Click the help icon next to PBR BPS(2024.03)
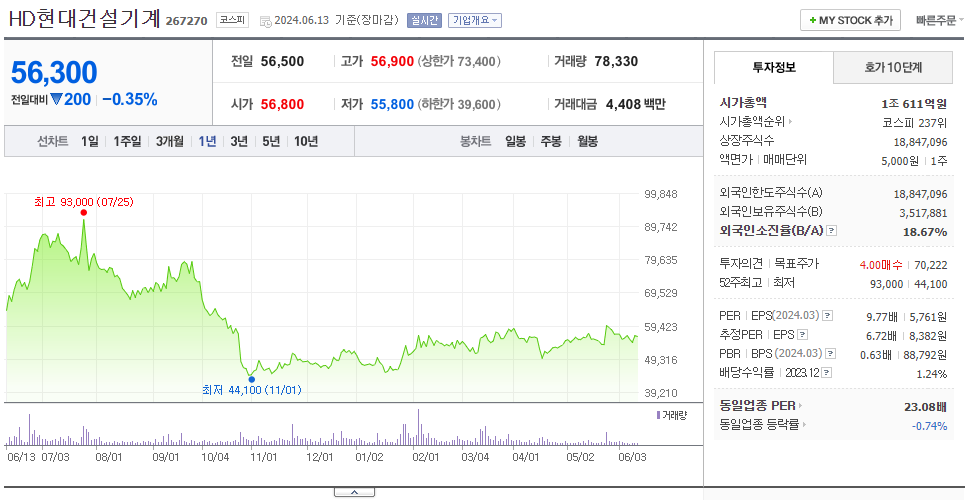Image resolution: width=968 pixels, height=500 pixels. [x=831, y=354]
